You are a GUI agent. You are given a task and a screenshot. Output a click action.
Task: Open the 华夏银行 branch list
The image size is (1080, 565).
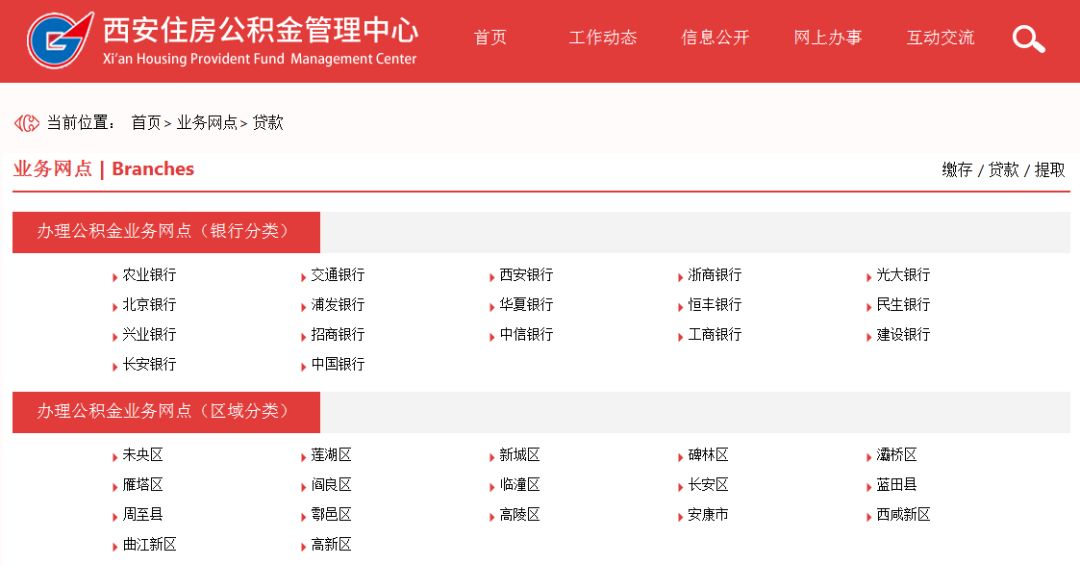coord(526,305)
